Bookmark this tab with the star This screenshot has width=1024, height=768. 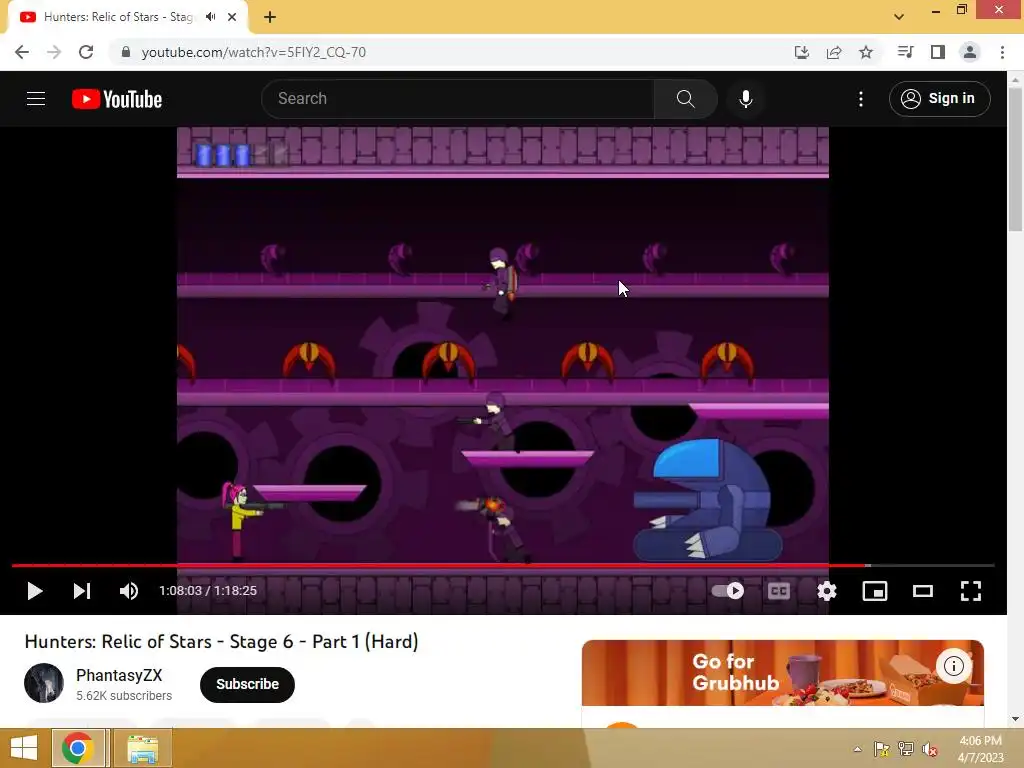(x=866, y=52)
